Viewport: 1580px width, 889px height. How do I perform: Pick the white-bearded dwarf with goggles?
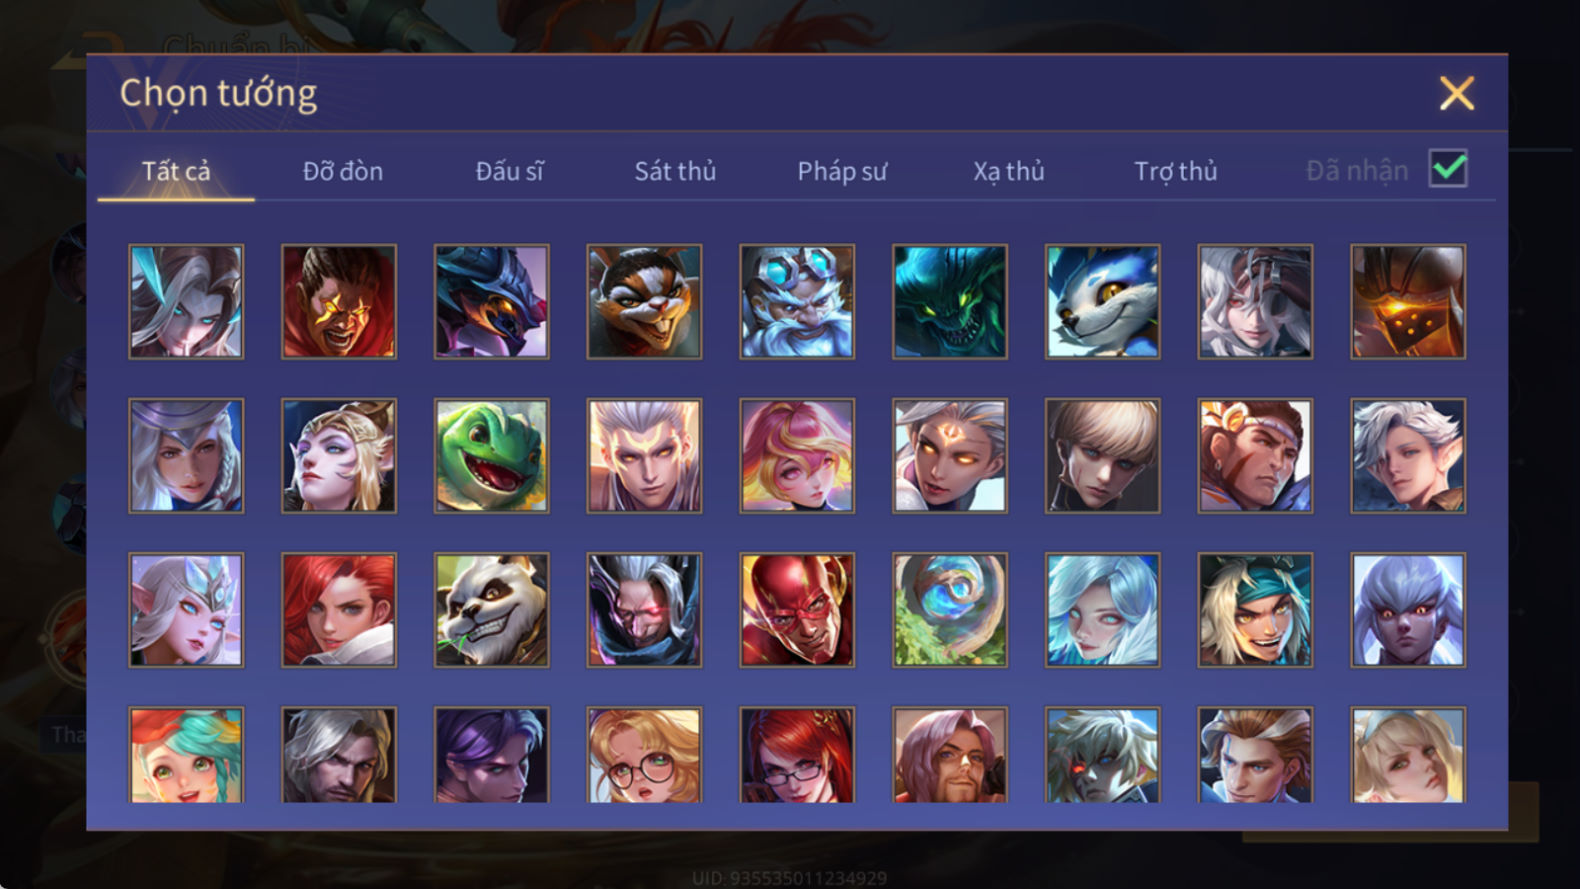click(797, 302)
